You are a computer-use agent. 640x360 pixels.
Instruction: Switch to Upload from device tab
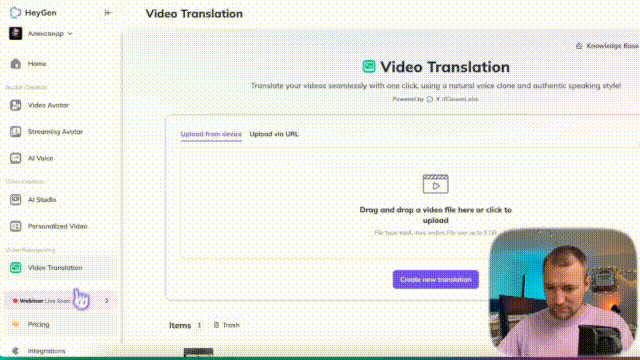pos(211,134)
